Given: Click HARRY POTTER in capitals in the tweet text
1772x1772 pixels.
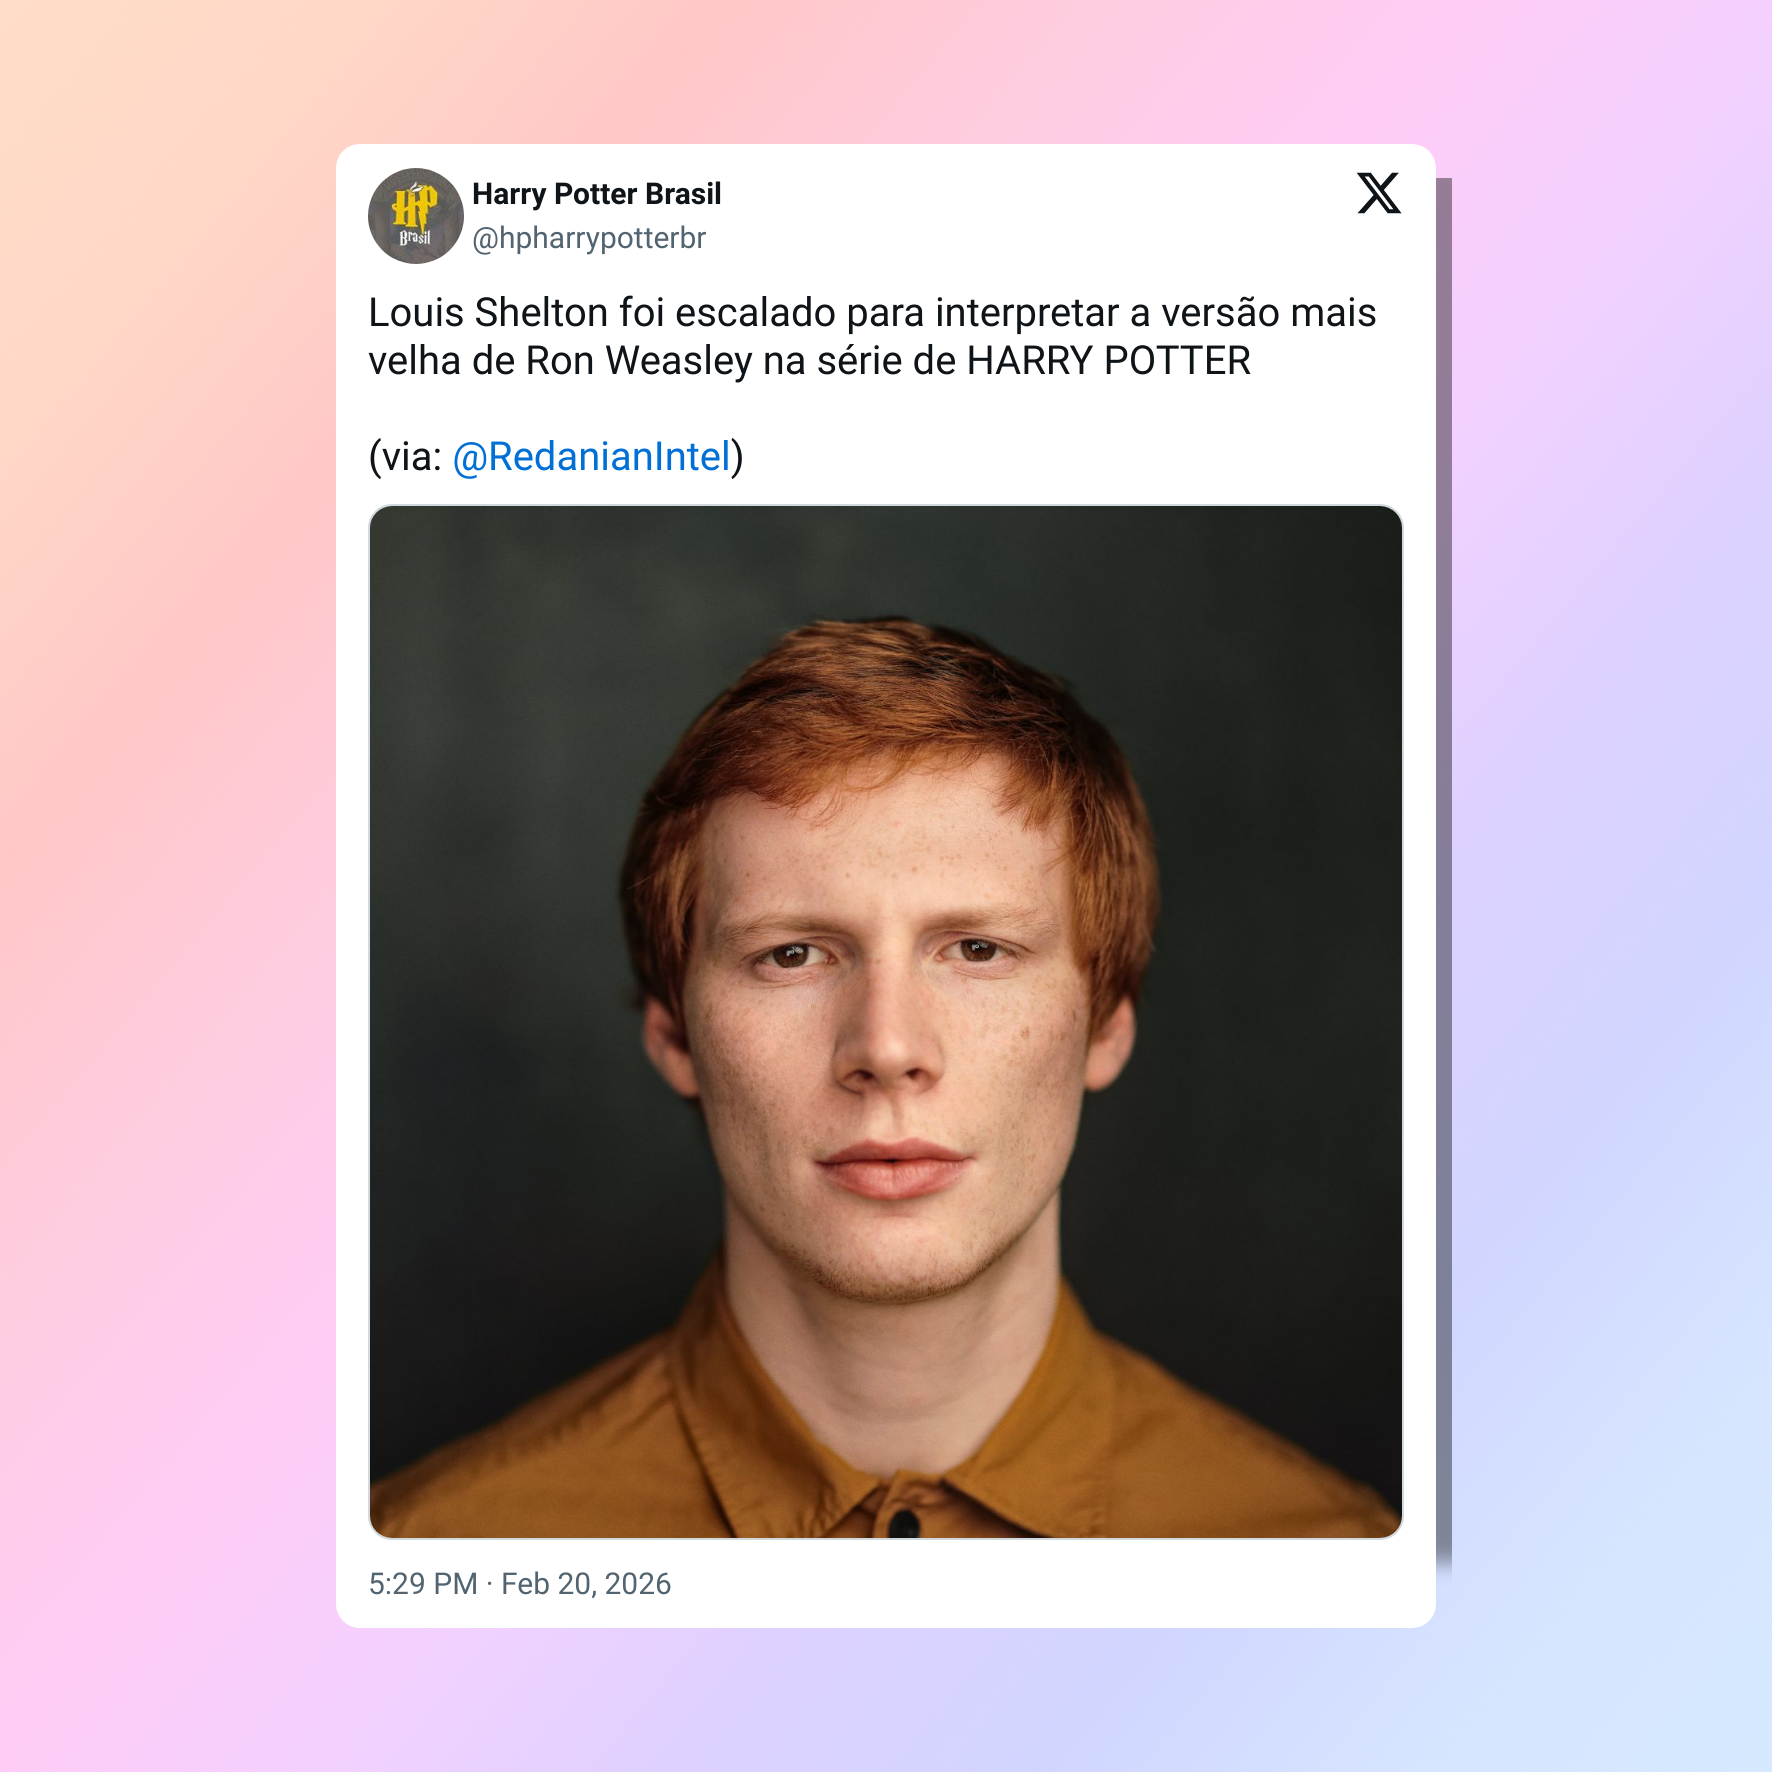Looking at the screenshot, I should 1108,361.
